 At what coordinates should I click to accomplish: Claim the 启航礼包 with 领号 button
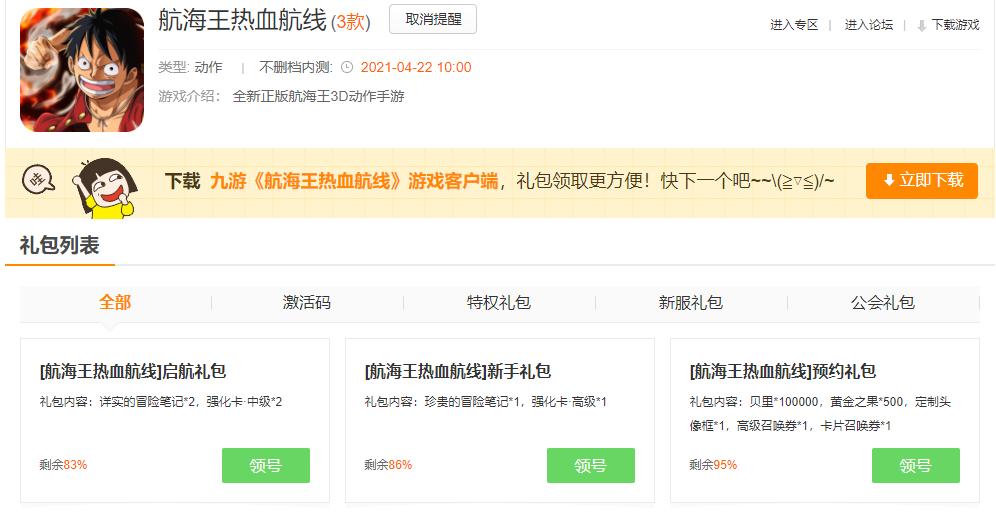(266, 465)
